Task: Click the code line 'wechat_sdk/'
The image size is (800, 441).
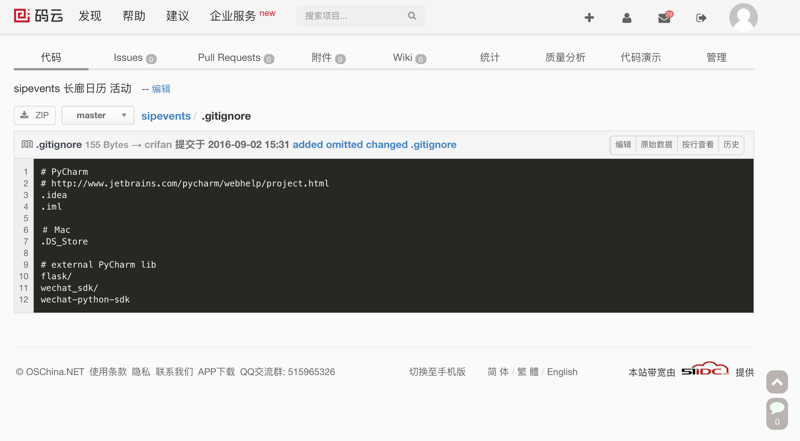Action: point(69,288)
